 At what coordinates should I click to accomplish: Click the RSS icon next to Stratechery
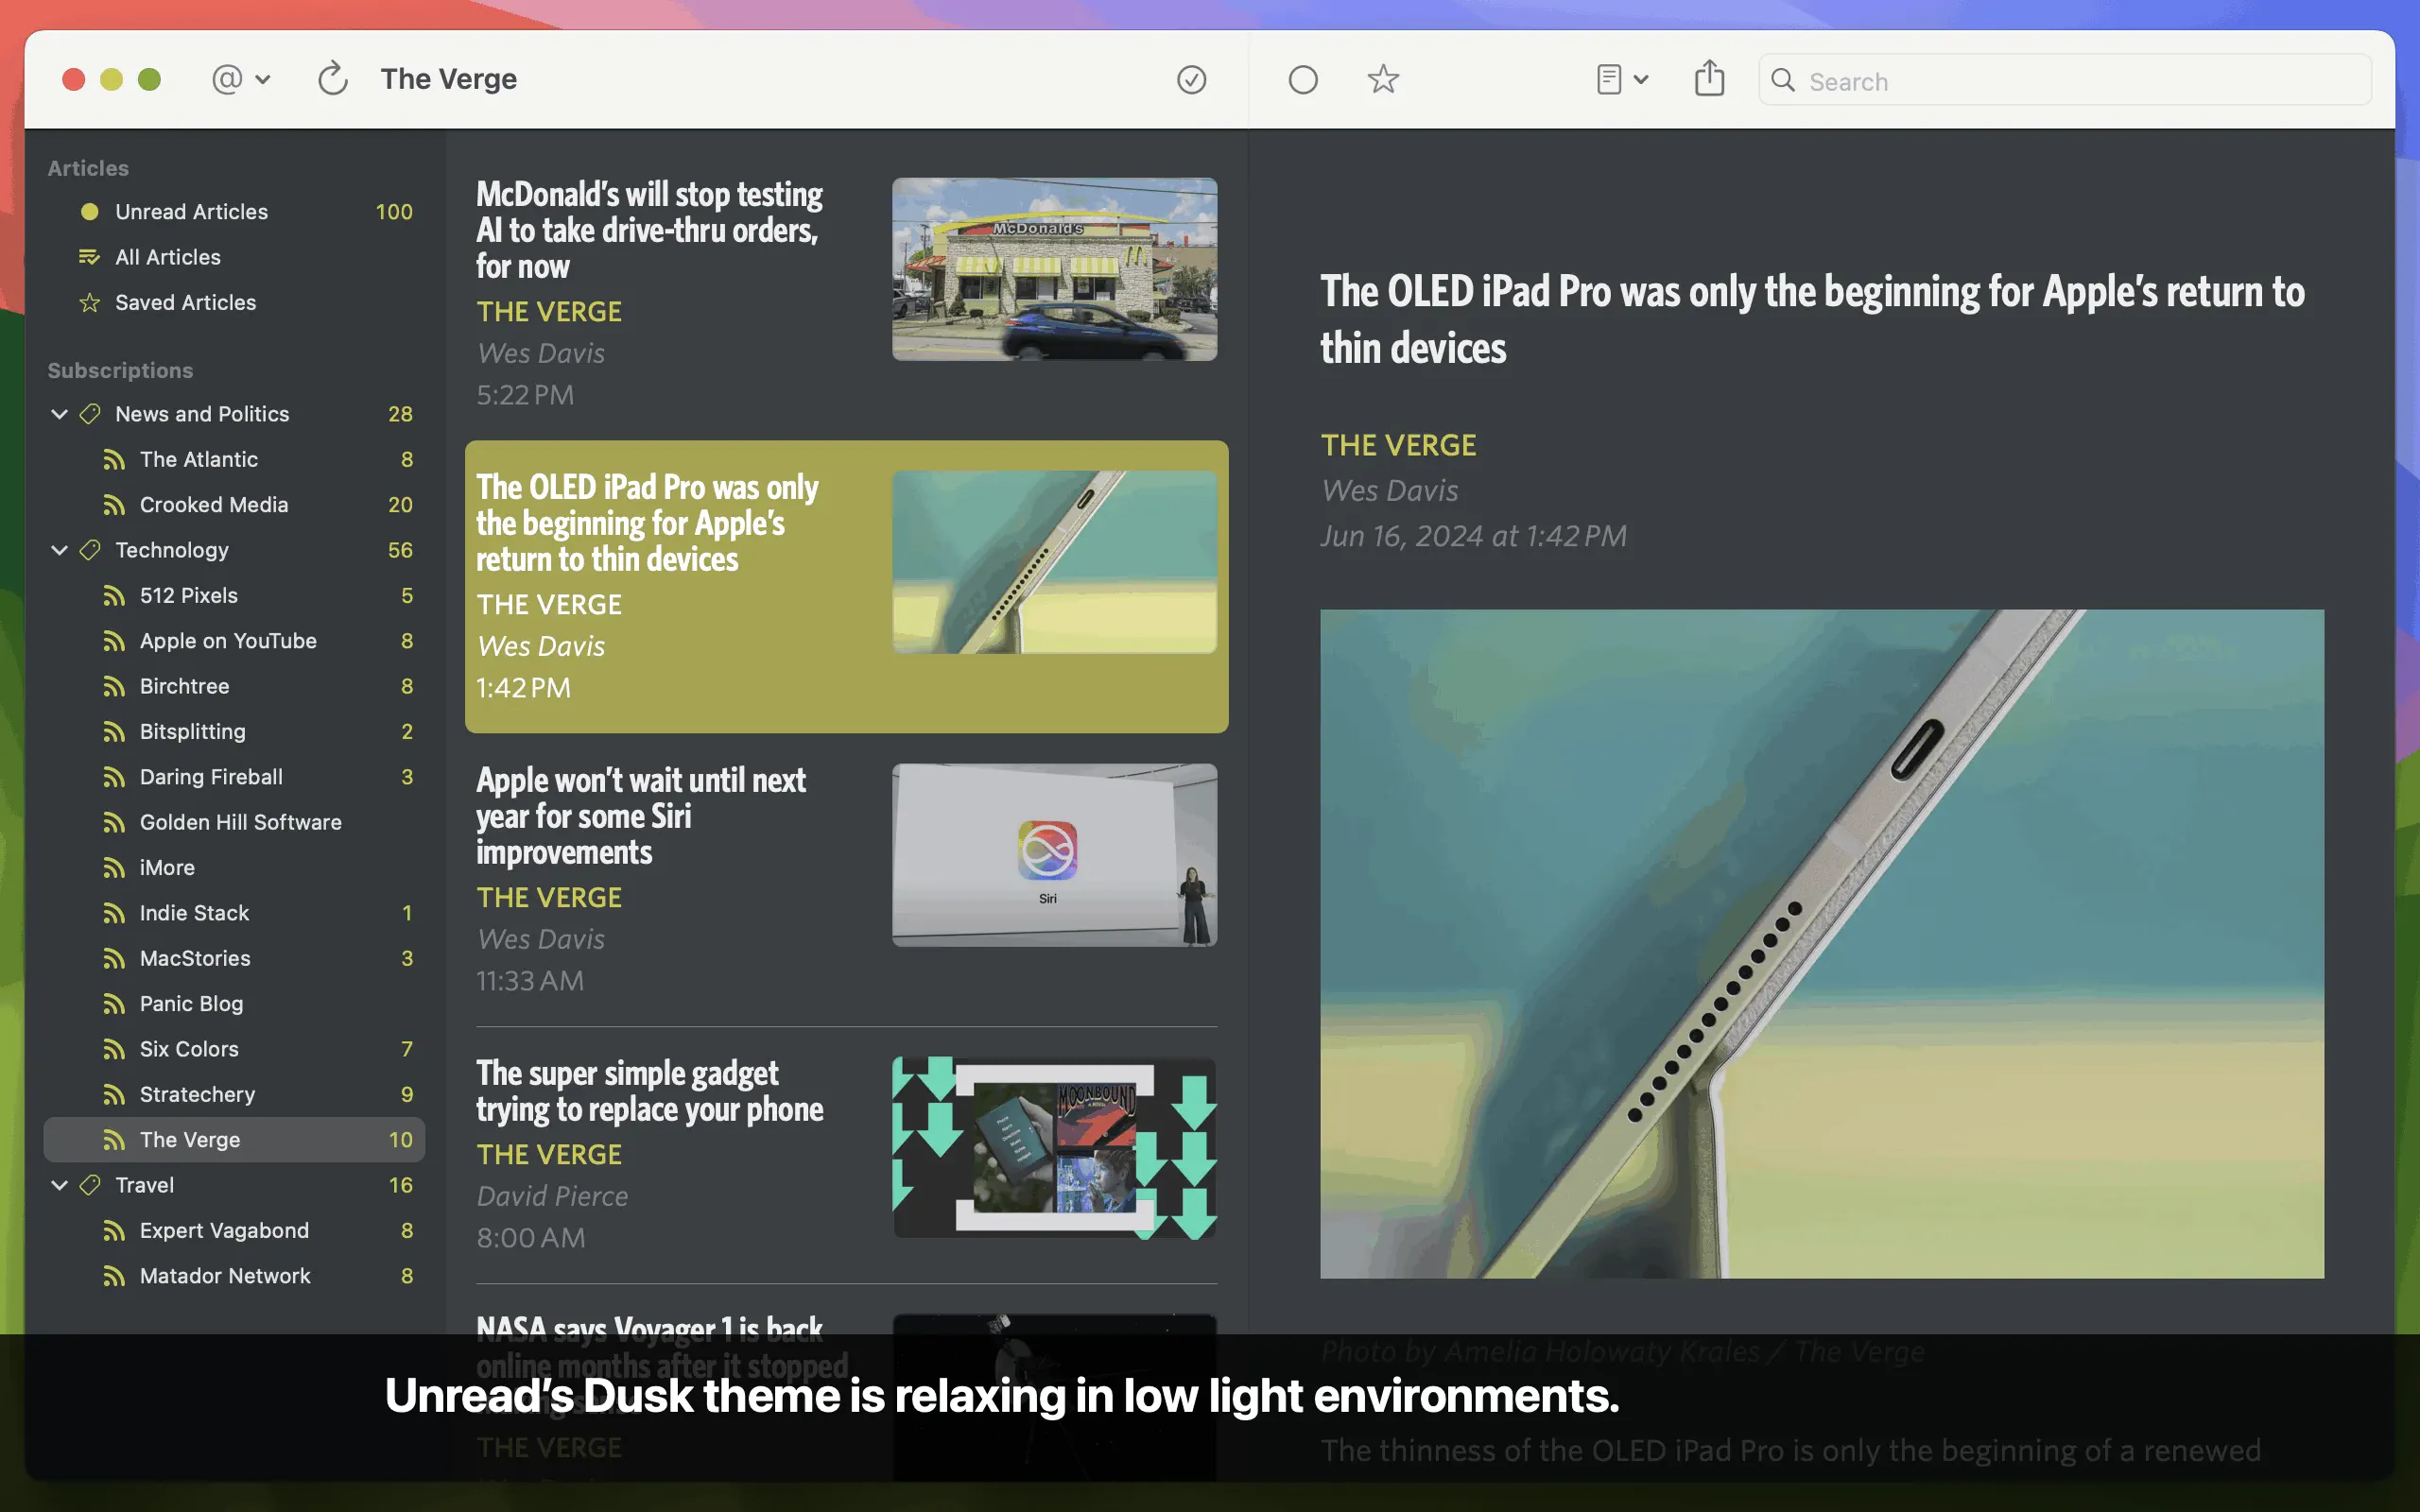(x=114, y=1095)
